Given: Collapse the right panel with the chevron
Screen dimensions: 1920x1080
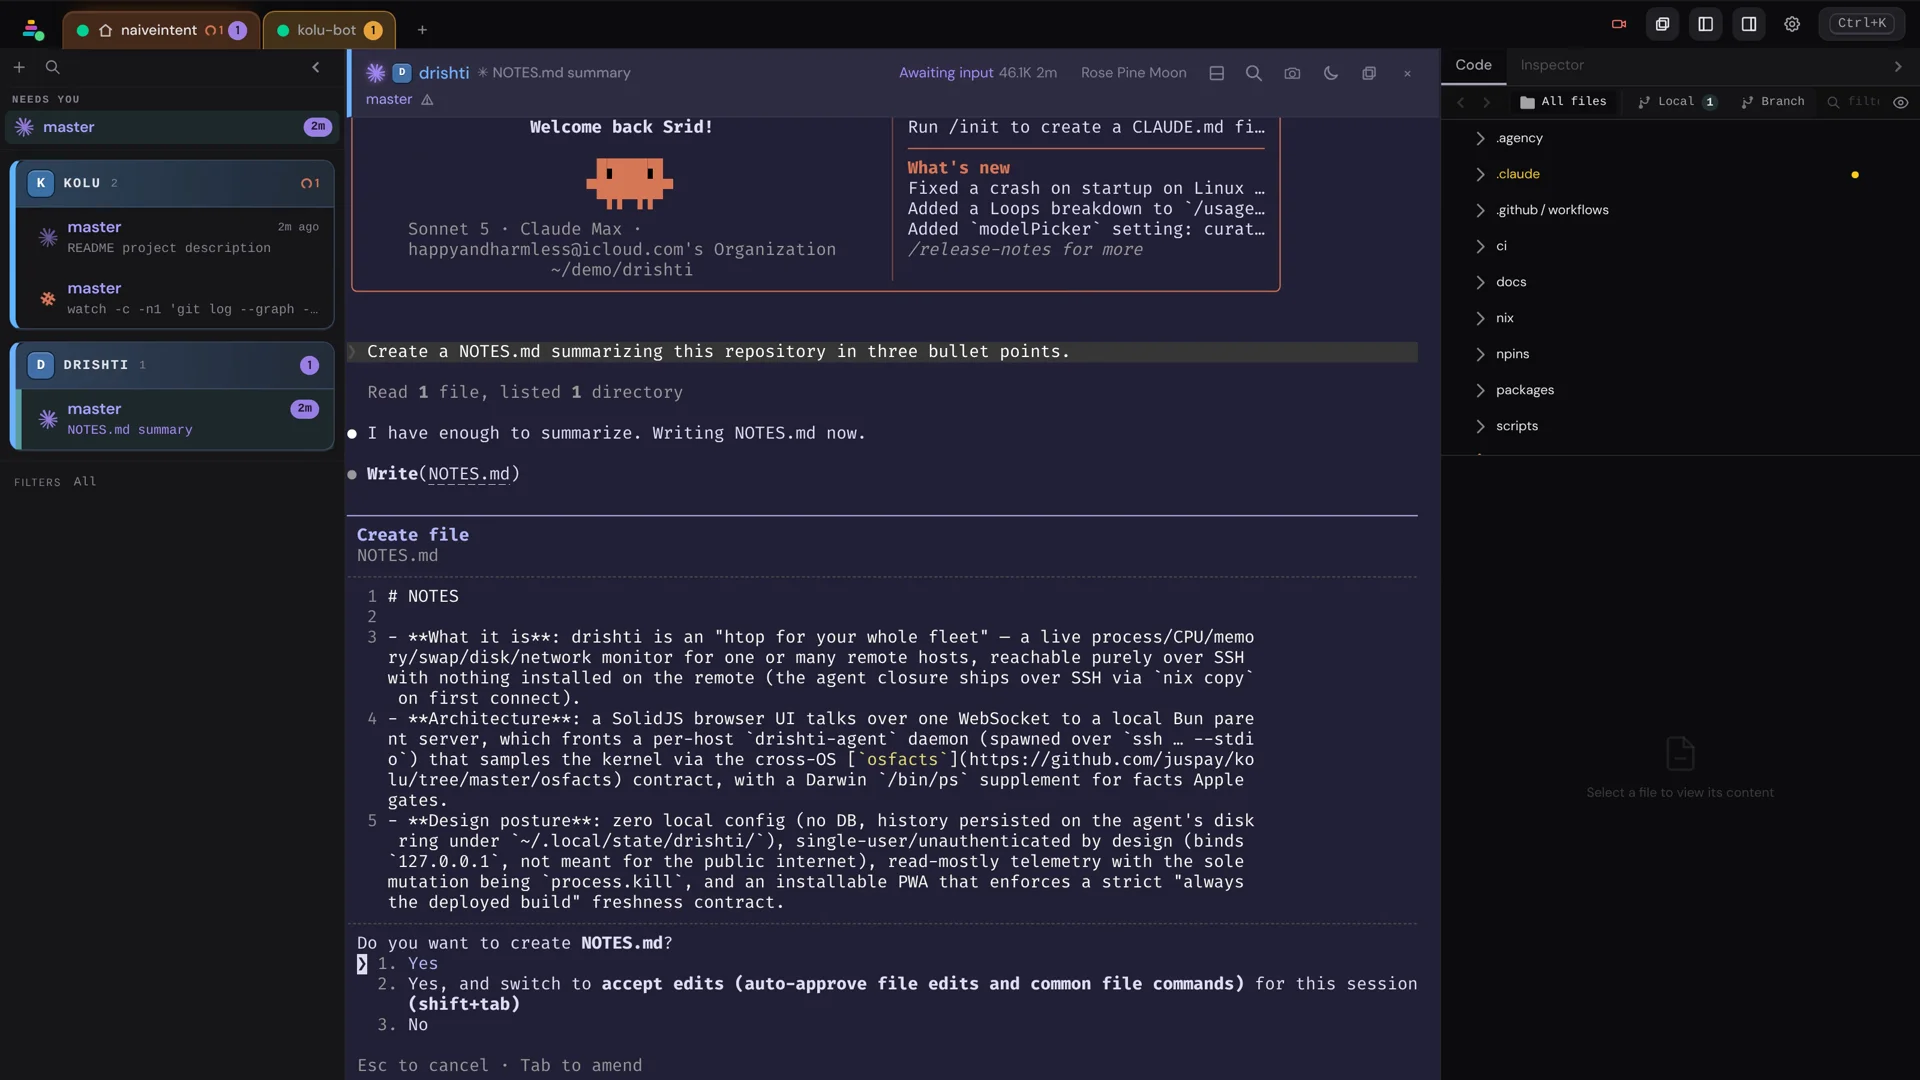Looking at the screenshot, I should click(1898, 66).
